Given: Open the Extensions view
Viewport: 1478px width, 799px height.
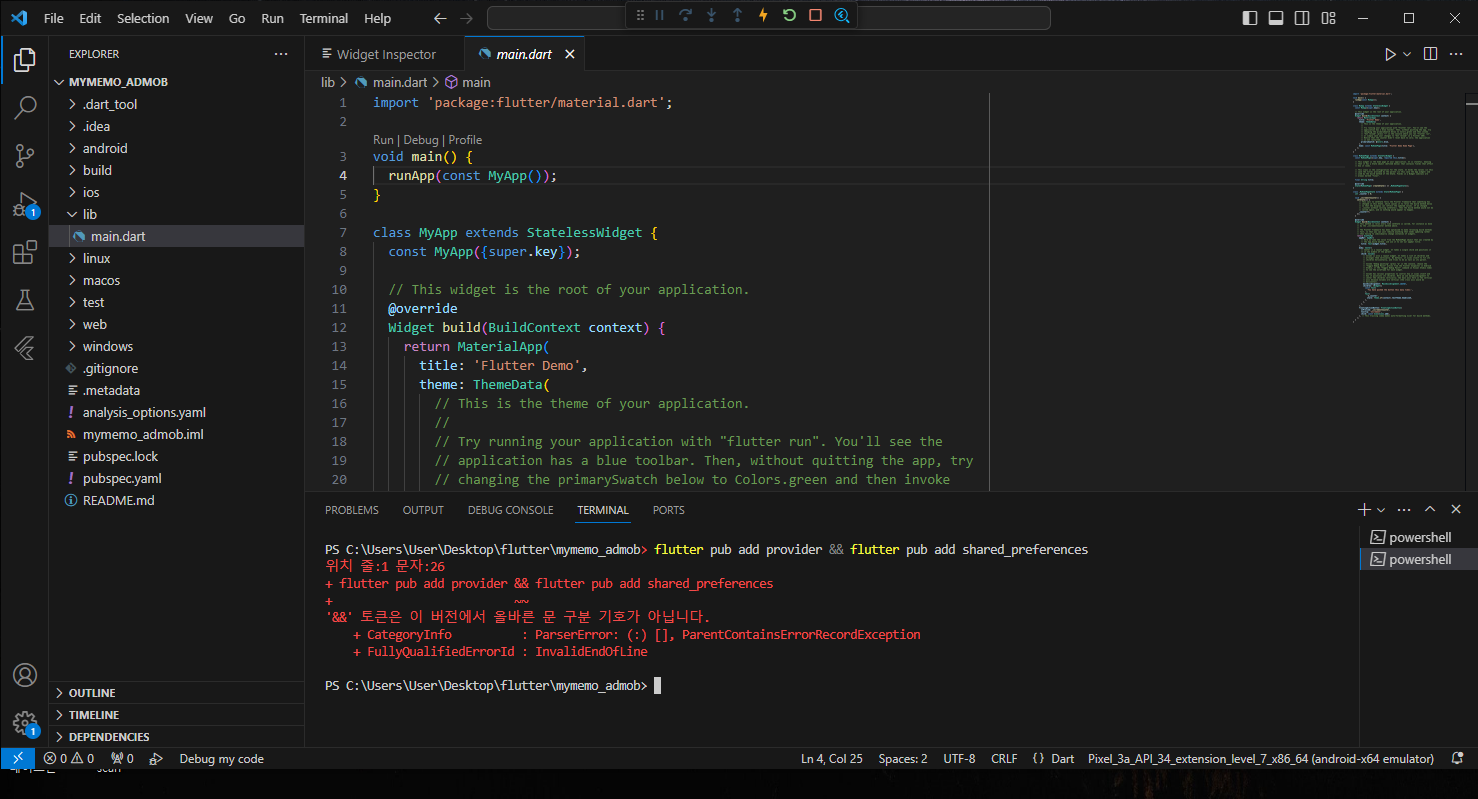Looking at the screenshot, I should coord(25,253).
